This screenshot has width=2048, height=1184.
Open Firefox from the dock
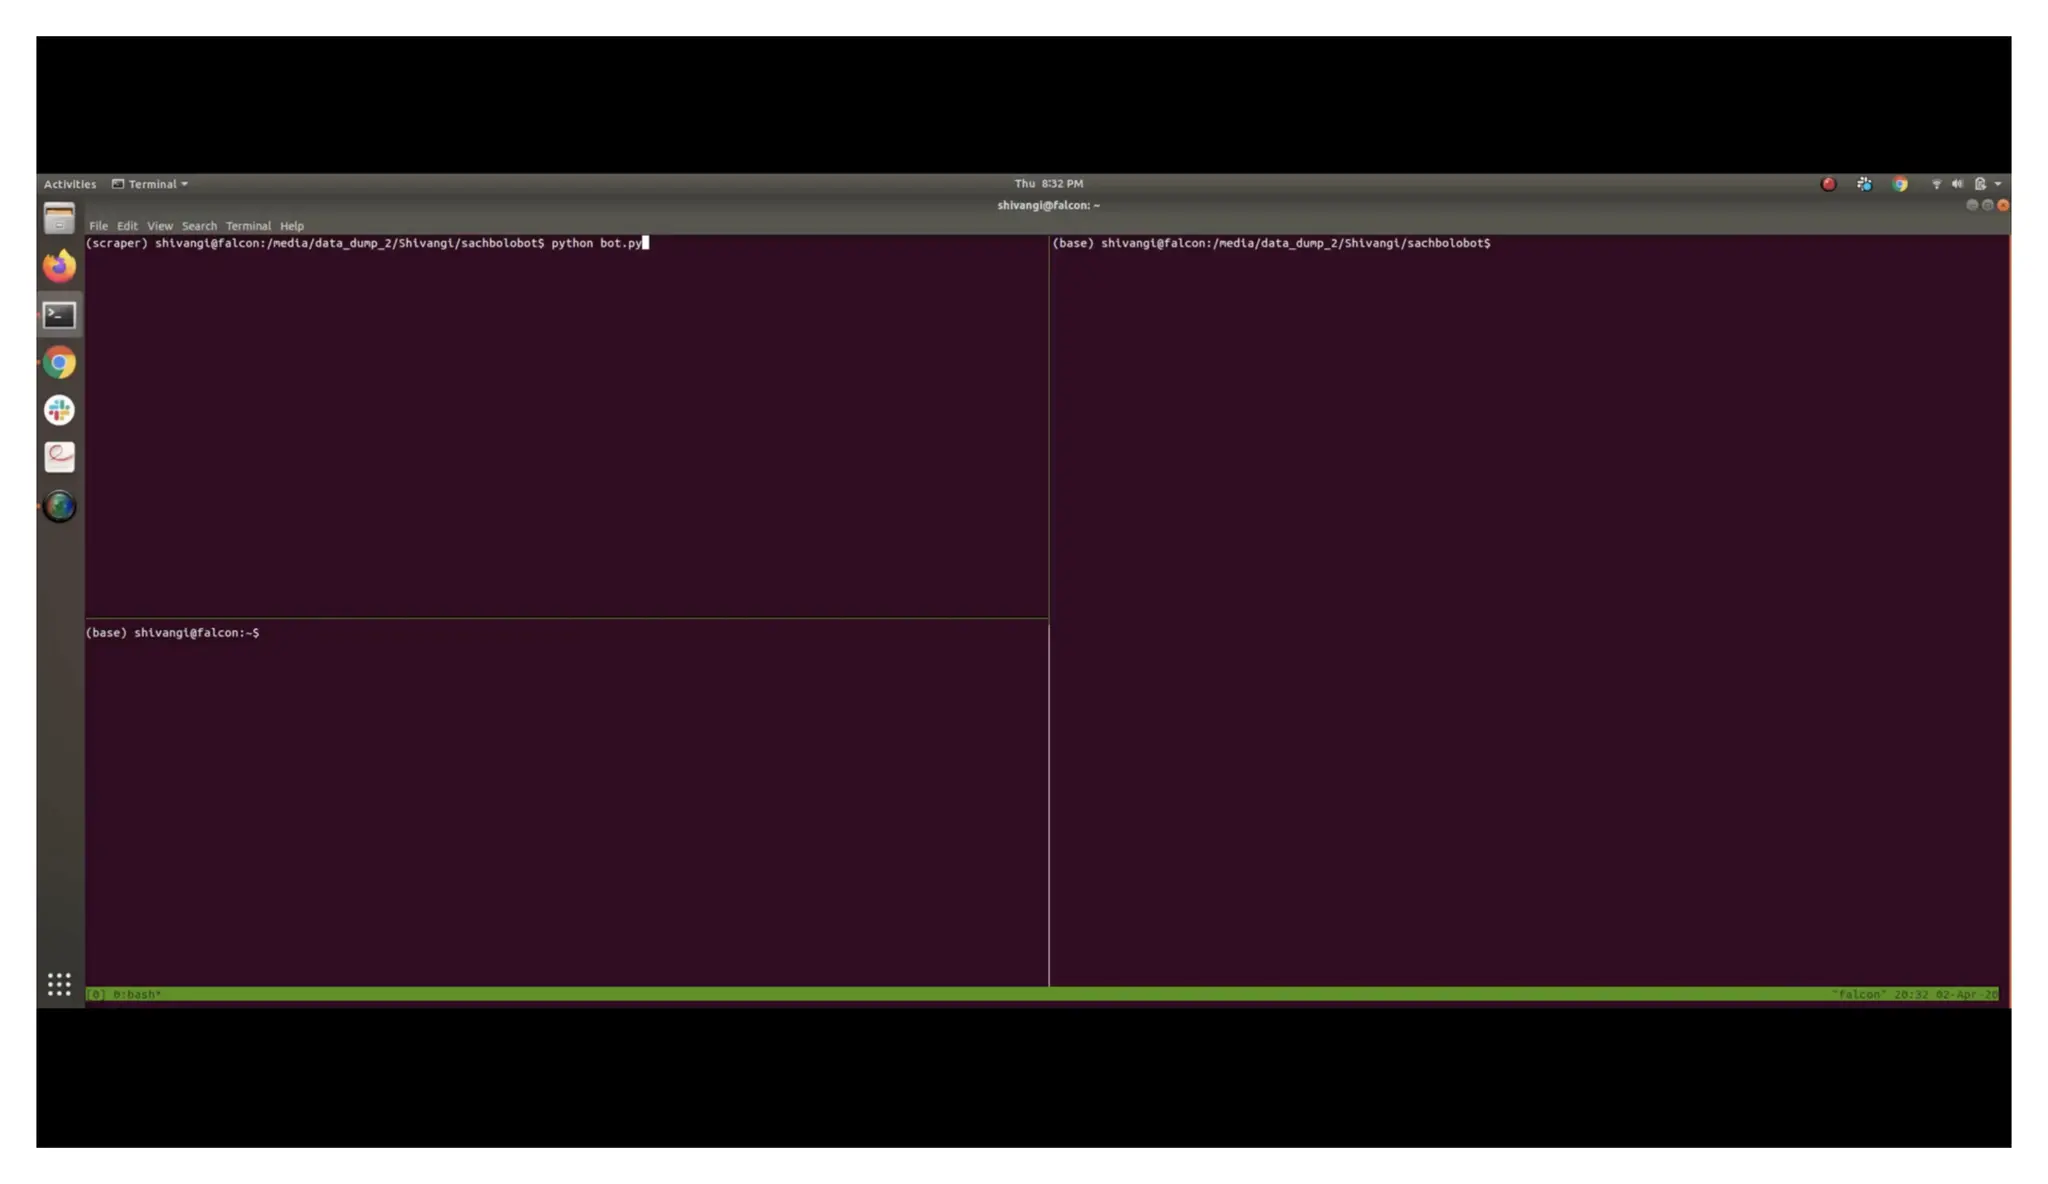(x=59, y=266)
